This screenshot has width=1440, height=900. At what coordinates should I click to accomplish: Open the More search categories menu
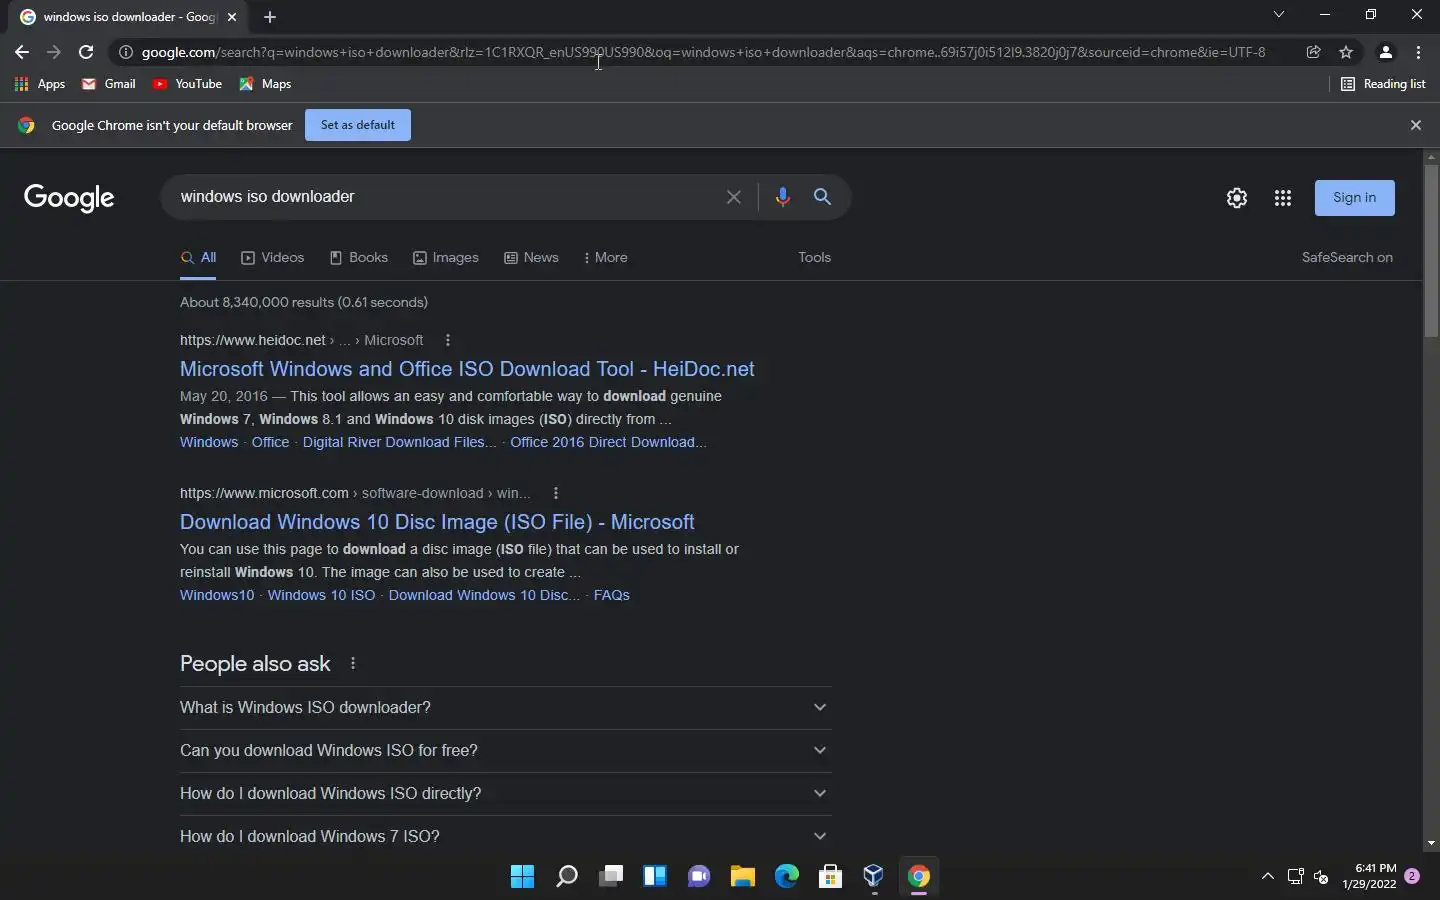coord(606,258)
